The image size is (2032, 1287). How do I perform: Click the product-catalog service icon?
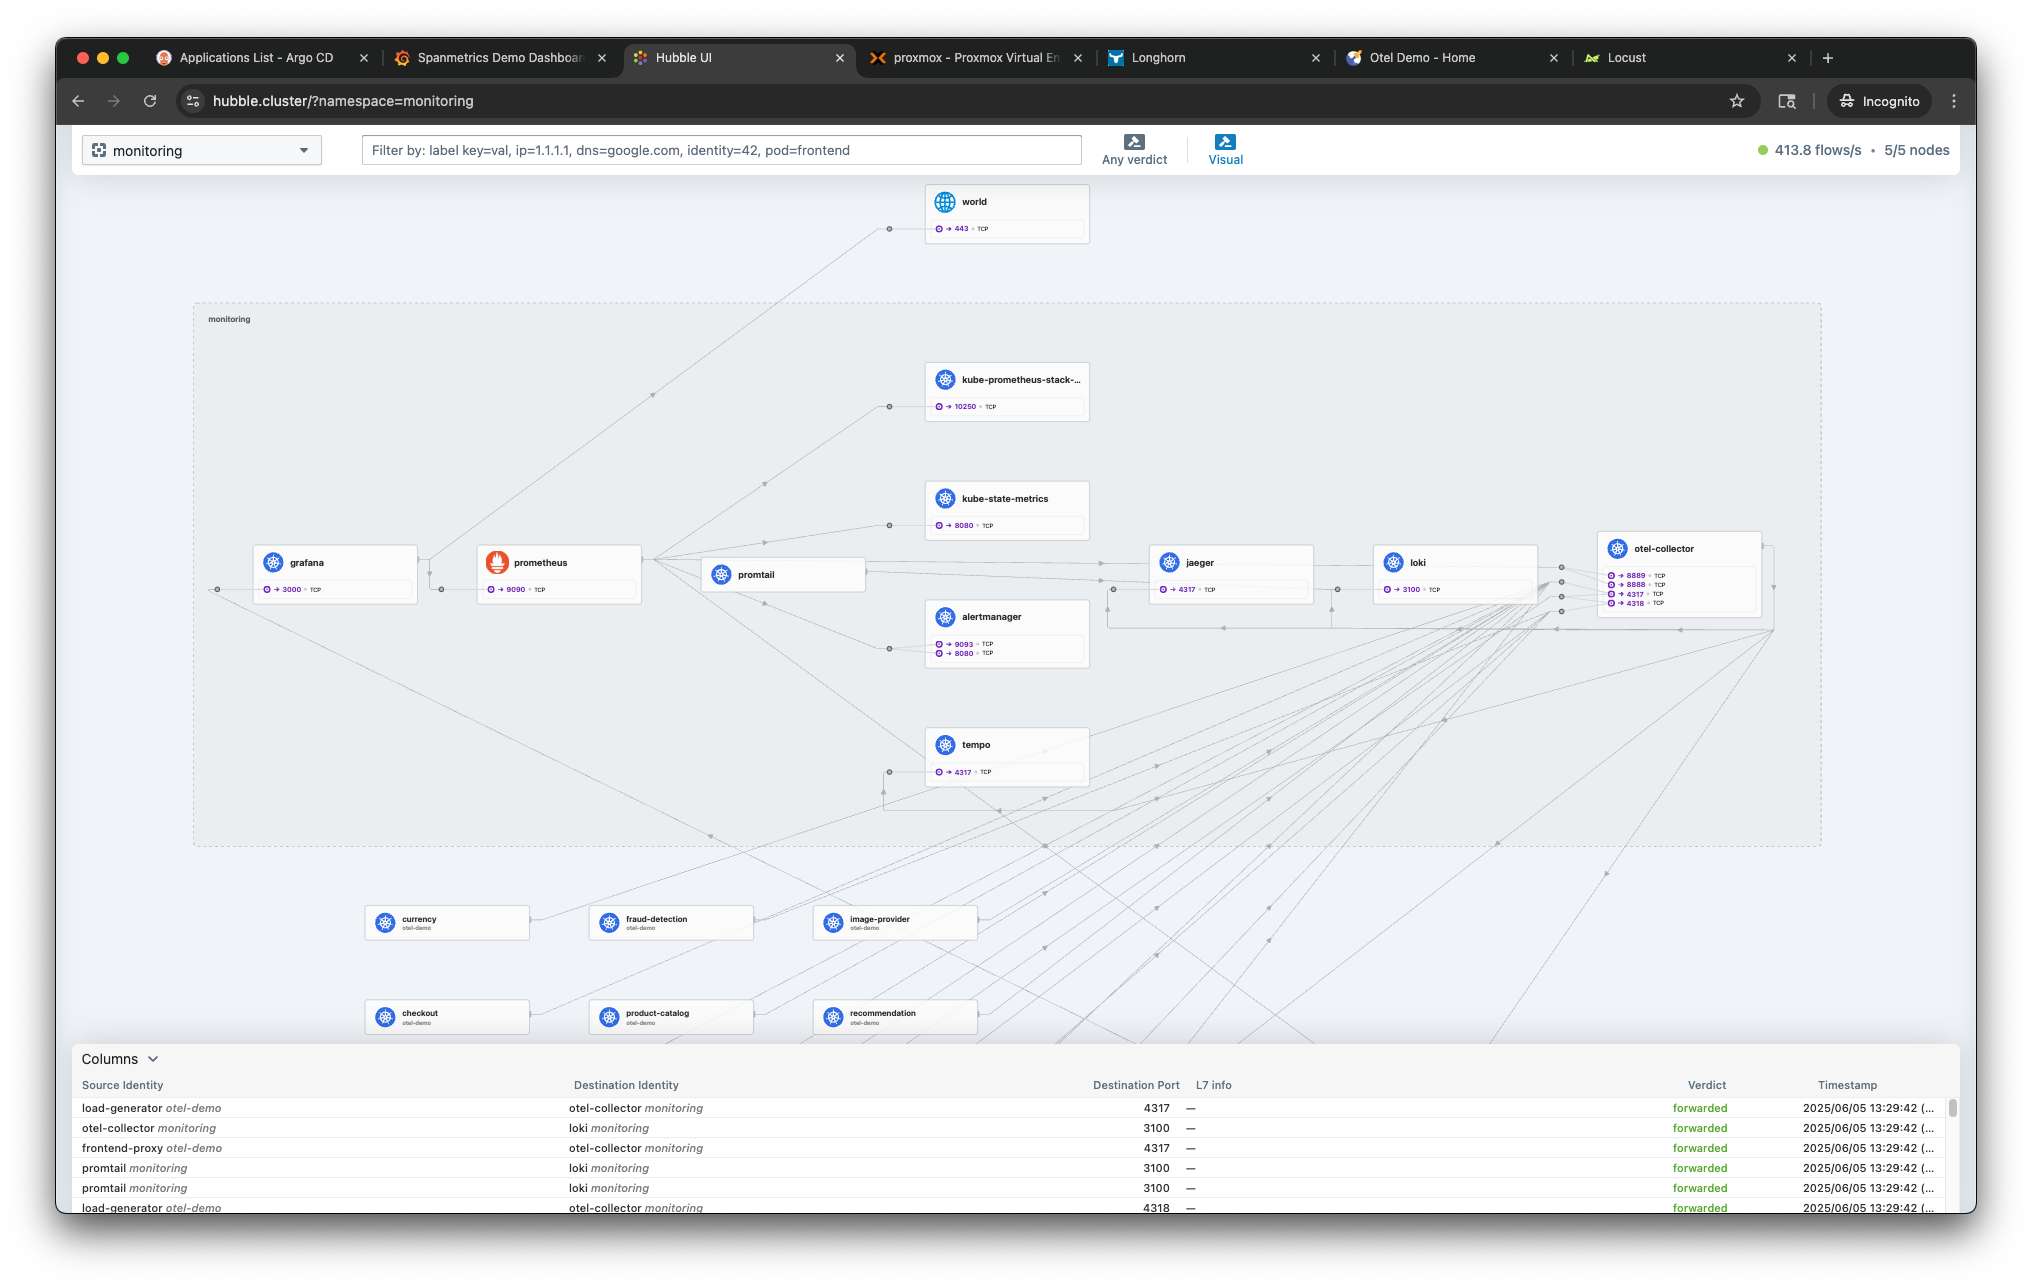[x=609, y=1017]
